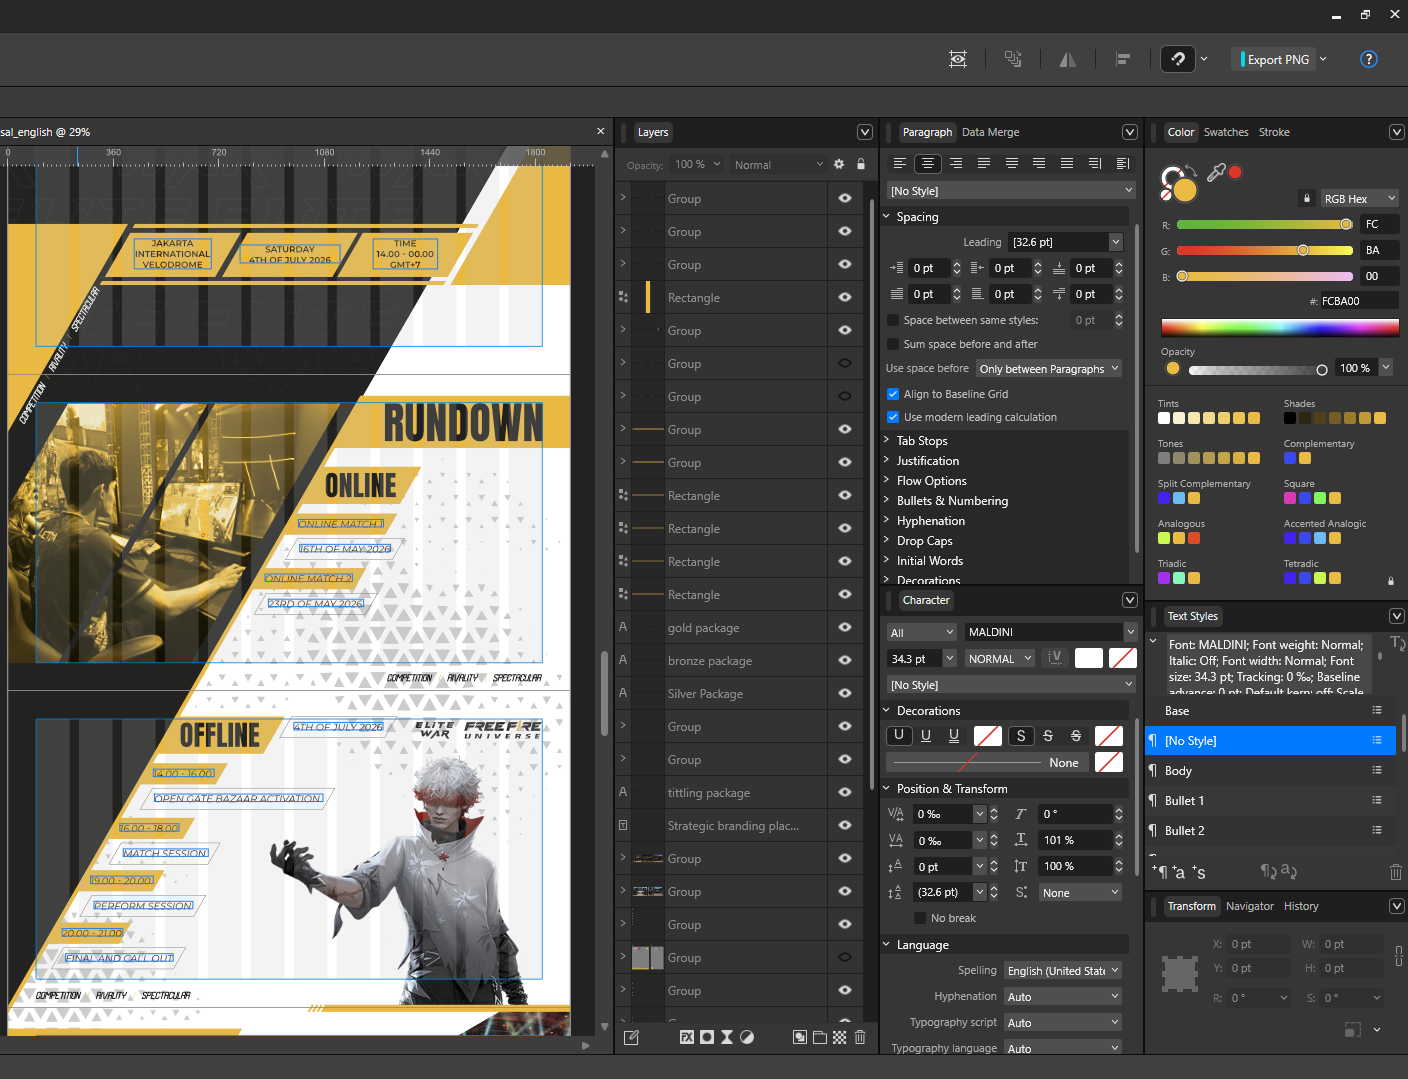Add an adjustment layer
1408x1079 pixels.
click(747, 1037)
